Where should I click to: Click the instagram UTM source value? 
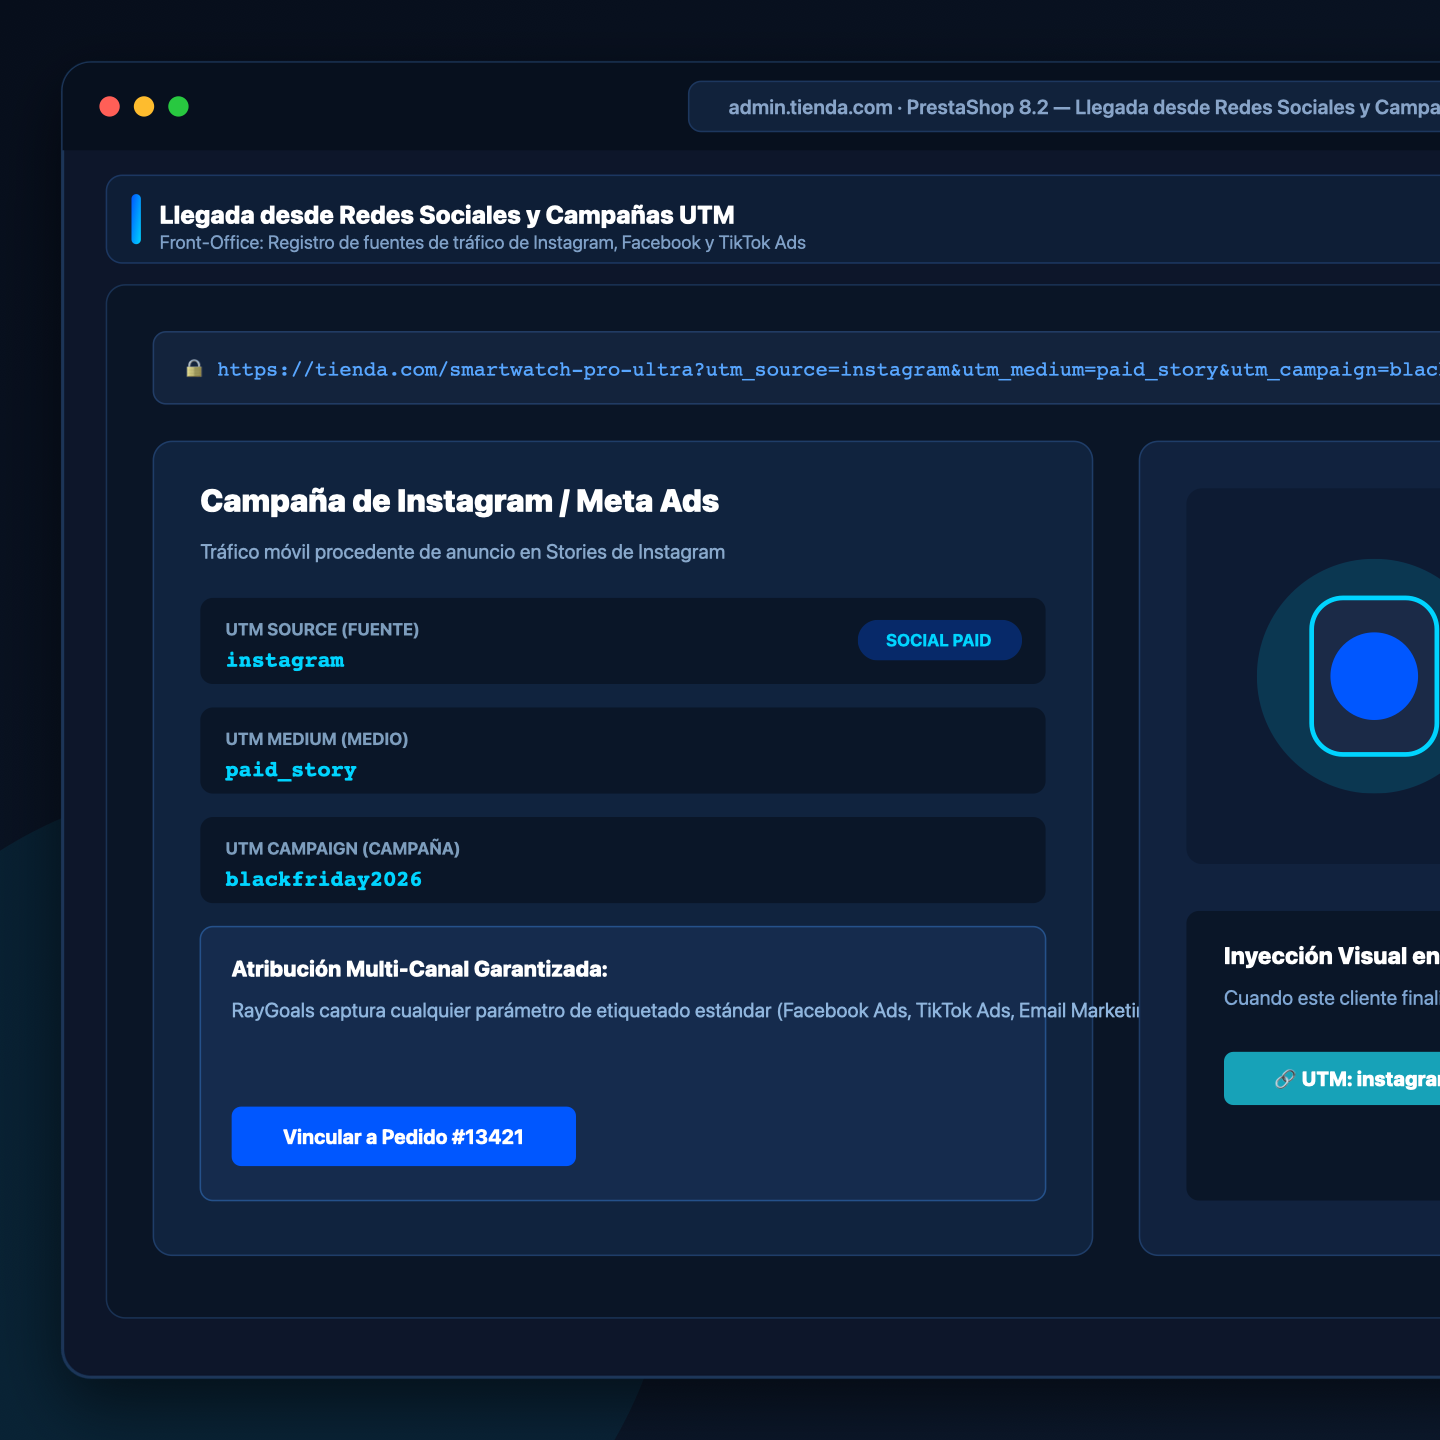click(x=285, y=660)
